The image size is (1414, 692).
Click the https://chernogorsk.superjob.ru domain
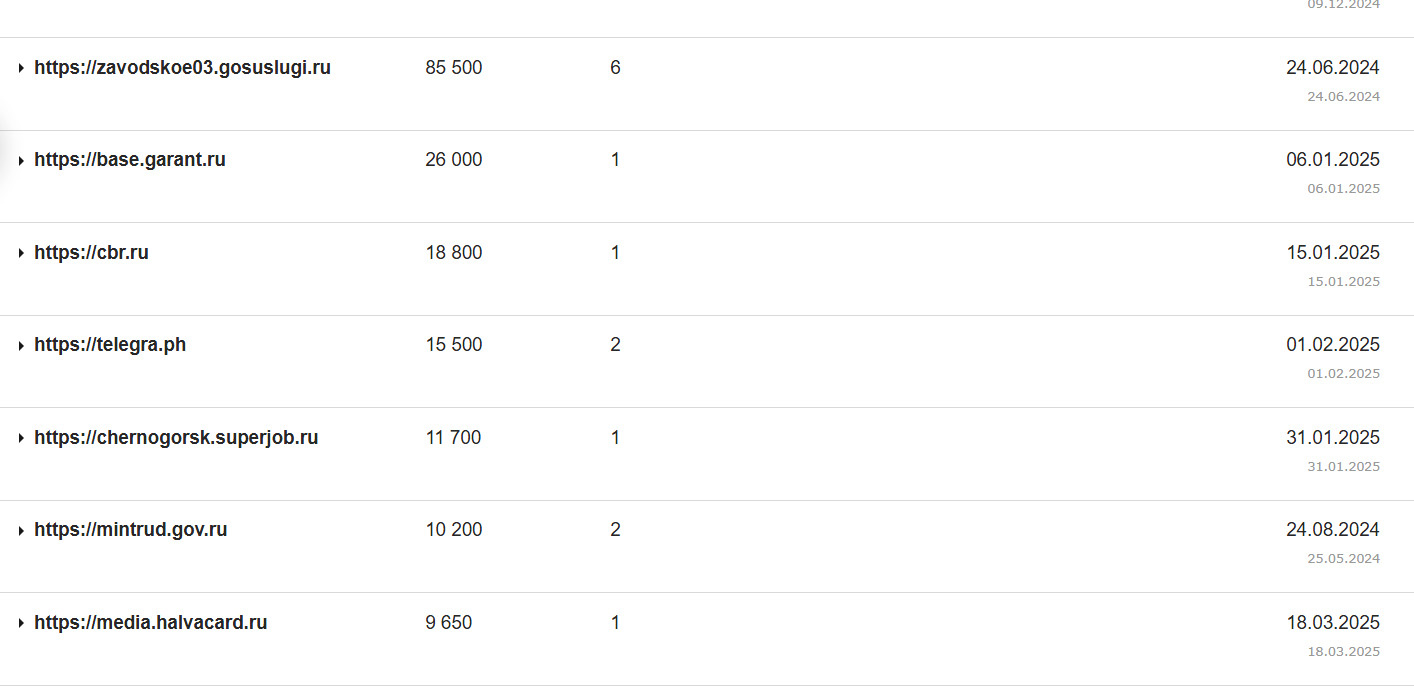[176, 438]
